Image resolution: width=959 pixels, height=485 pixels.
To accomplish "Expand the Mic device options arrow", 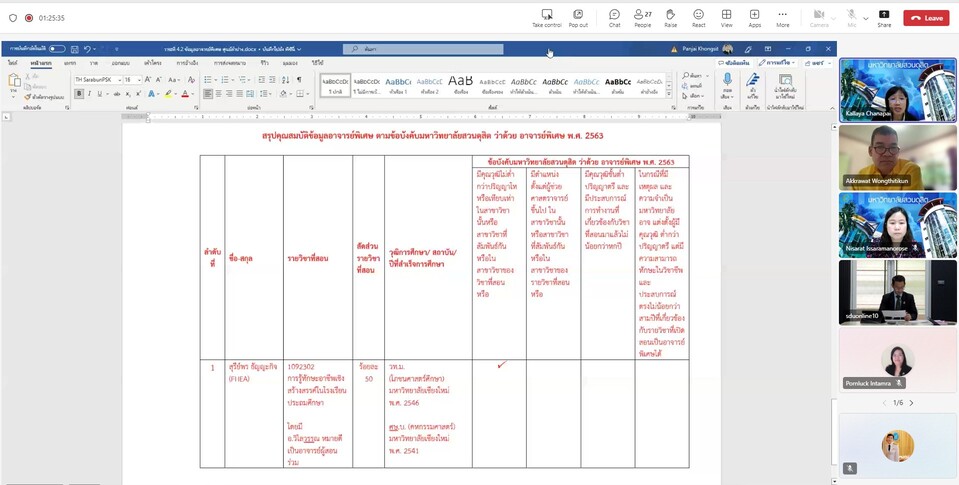I will (865, 18).
